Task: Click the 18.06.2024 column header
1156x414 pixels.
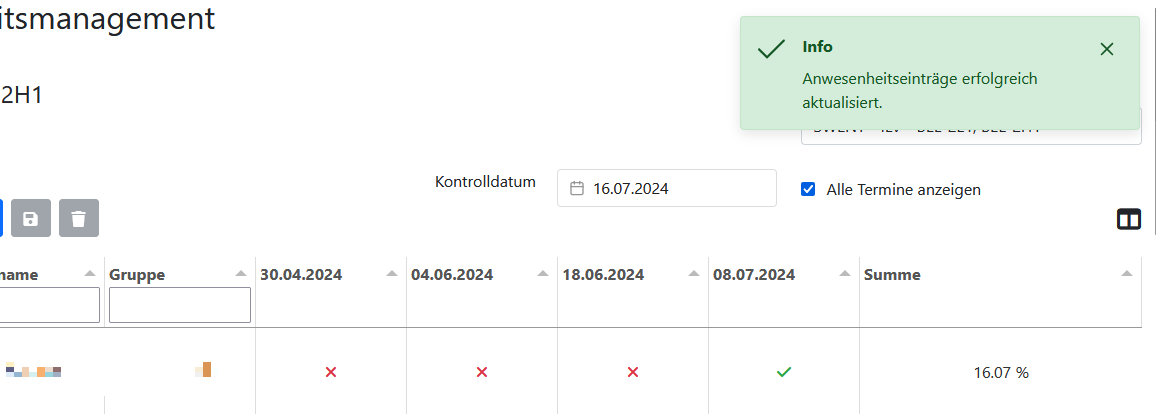Action: 603,275
